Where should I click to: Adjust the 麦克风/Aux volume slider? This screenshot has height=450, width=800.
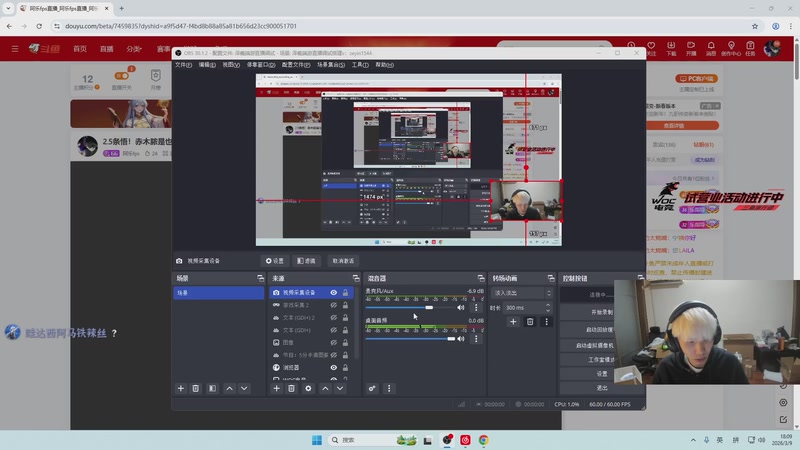coord(410,308)
